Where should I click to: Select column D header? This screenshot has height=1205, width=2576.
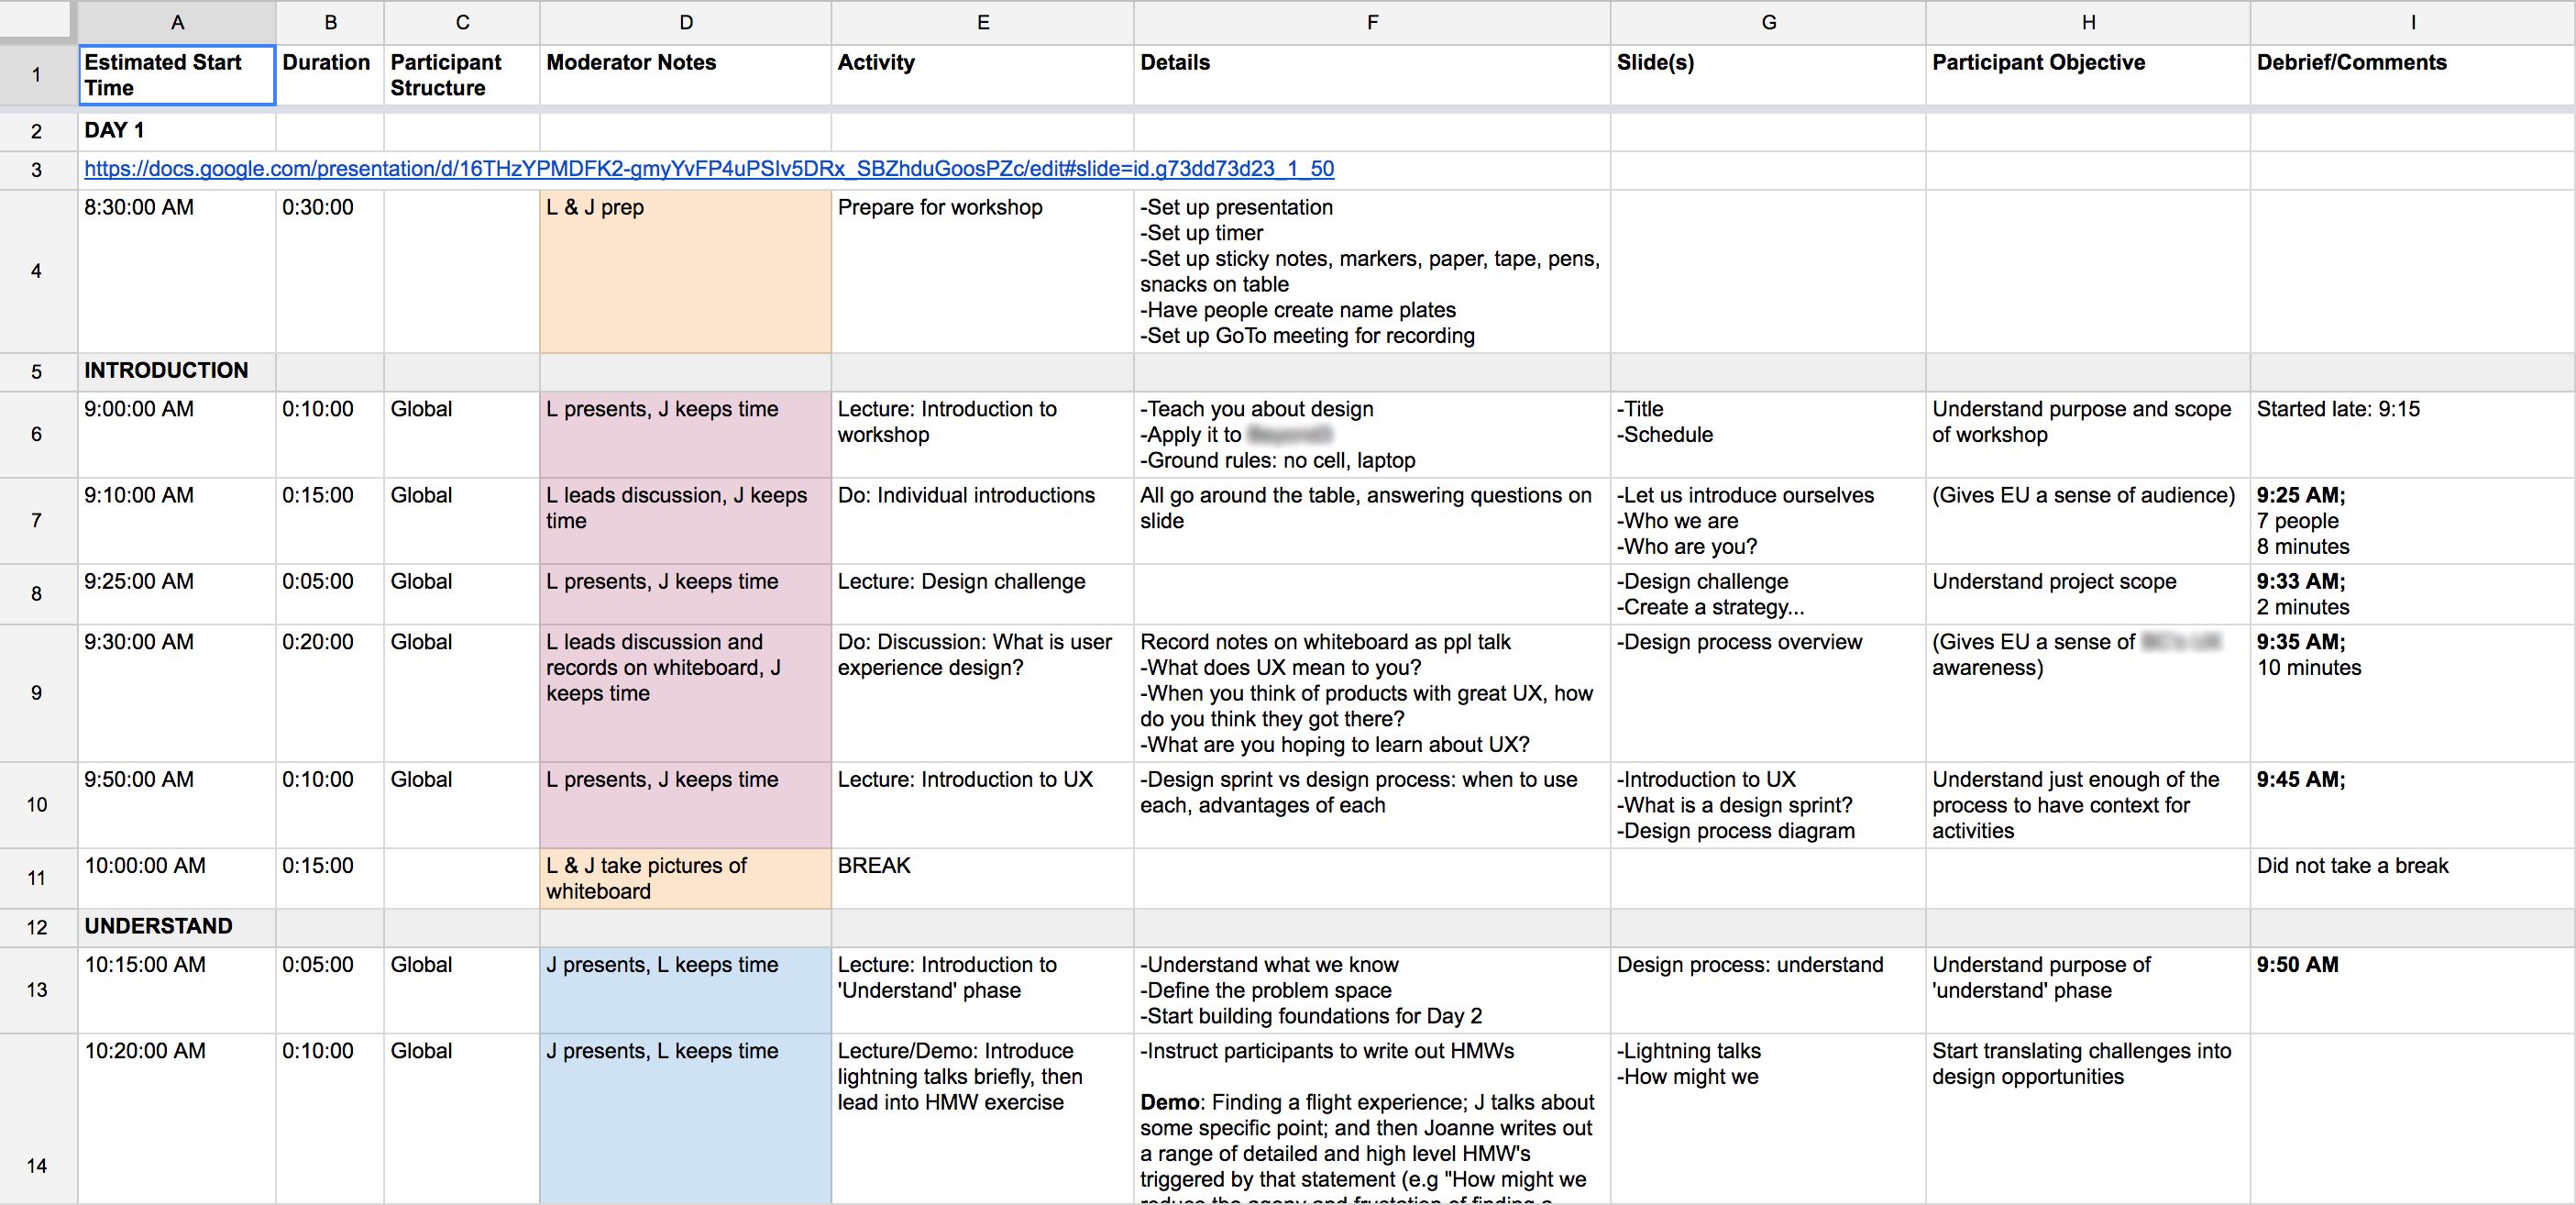click(x=685, y=22)
